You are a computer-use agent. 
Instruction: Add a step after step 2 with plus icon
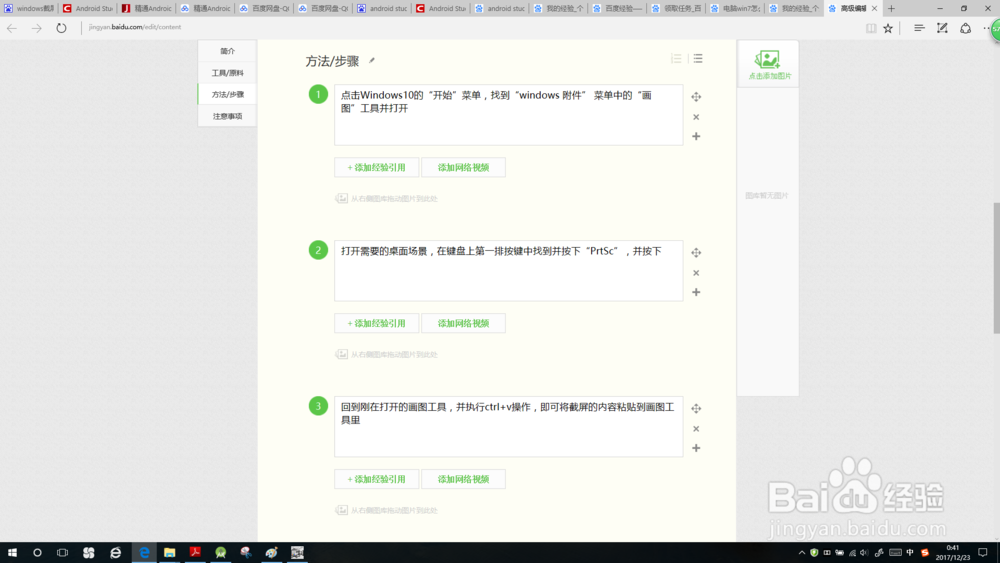click(696, 292)
